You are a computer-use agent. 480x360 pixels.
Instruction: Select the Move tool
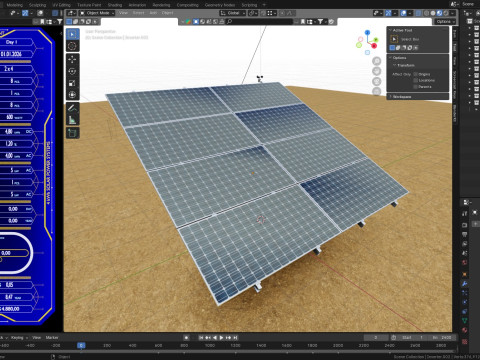click(72, 60)
